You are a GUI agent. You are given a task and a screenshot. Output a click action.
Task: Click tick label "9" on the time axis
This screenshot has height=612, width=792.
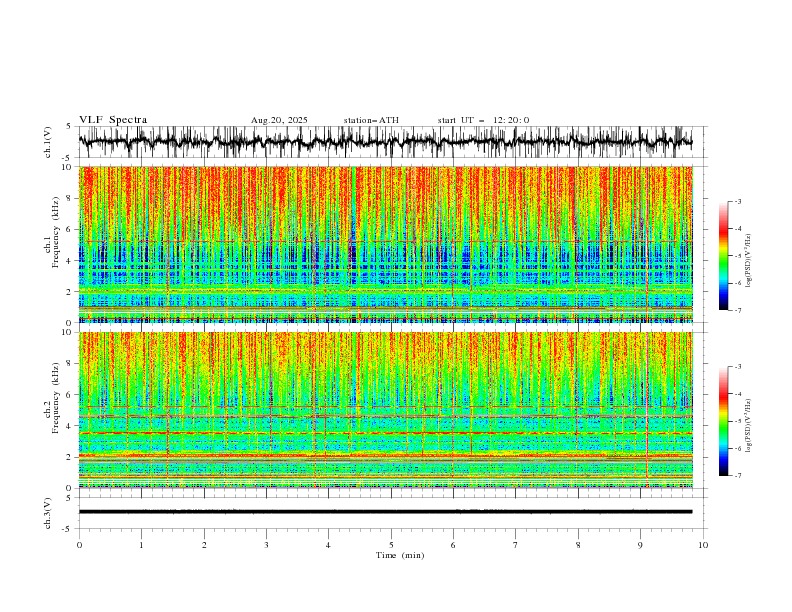pos(640,545)
